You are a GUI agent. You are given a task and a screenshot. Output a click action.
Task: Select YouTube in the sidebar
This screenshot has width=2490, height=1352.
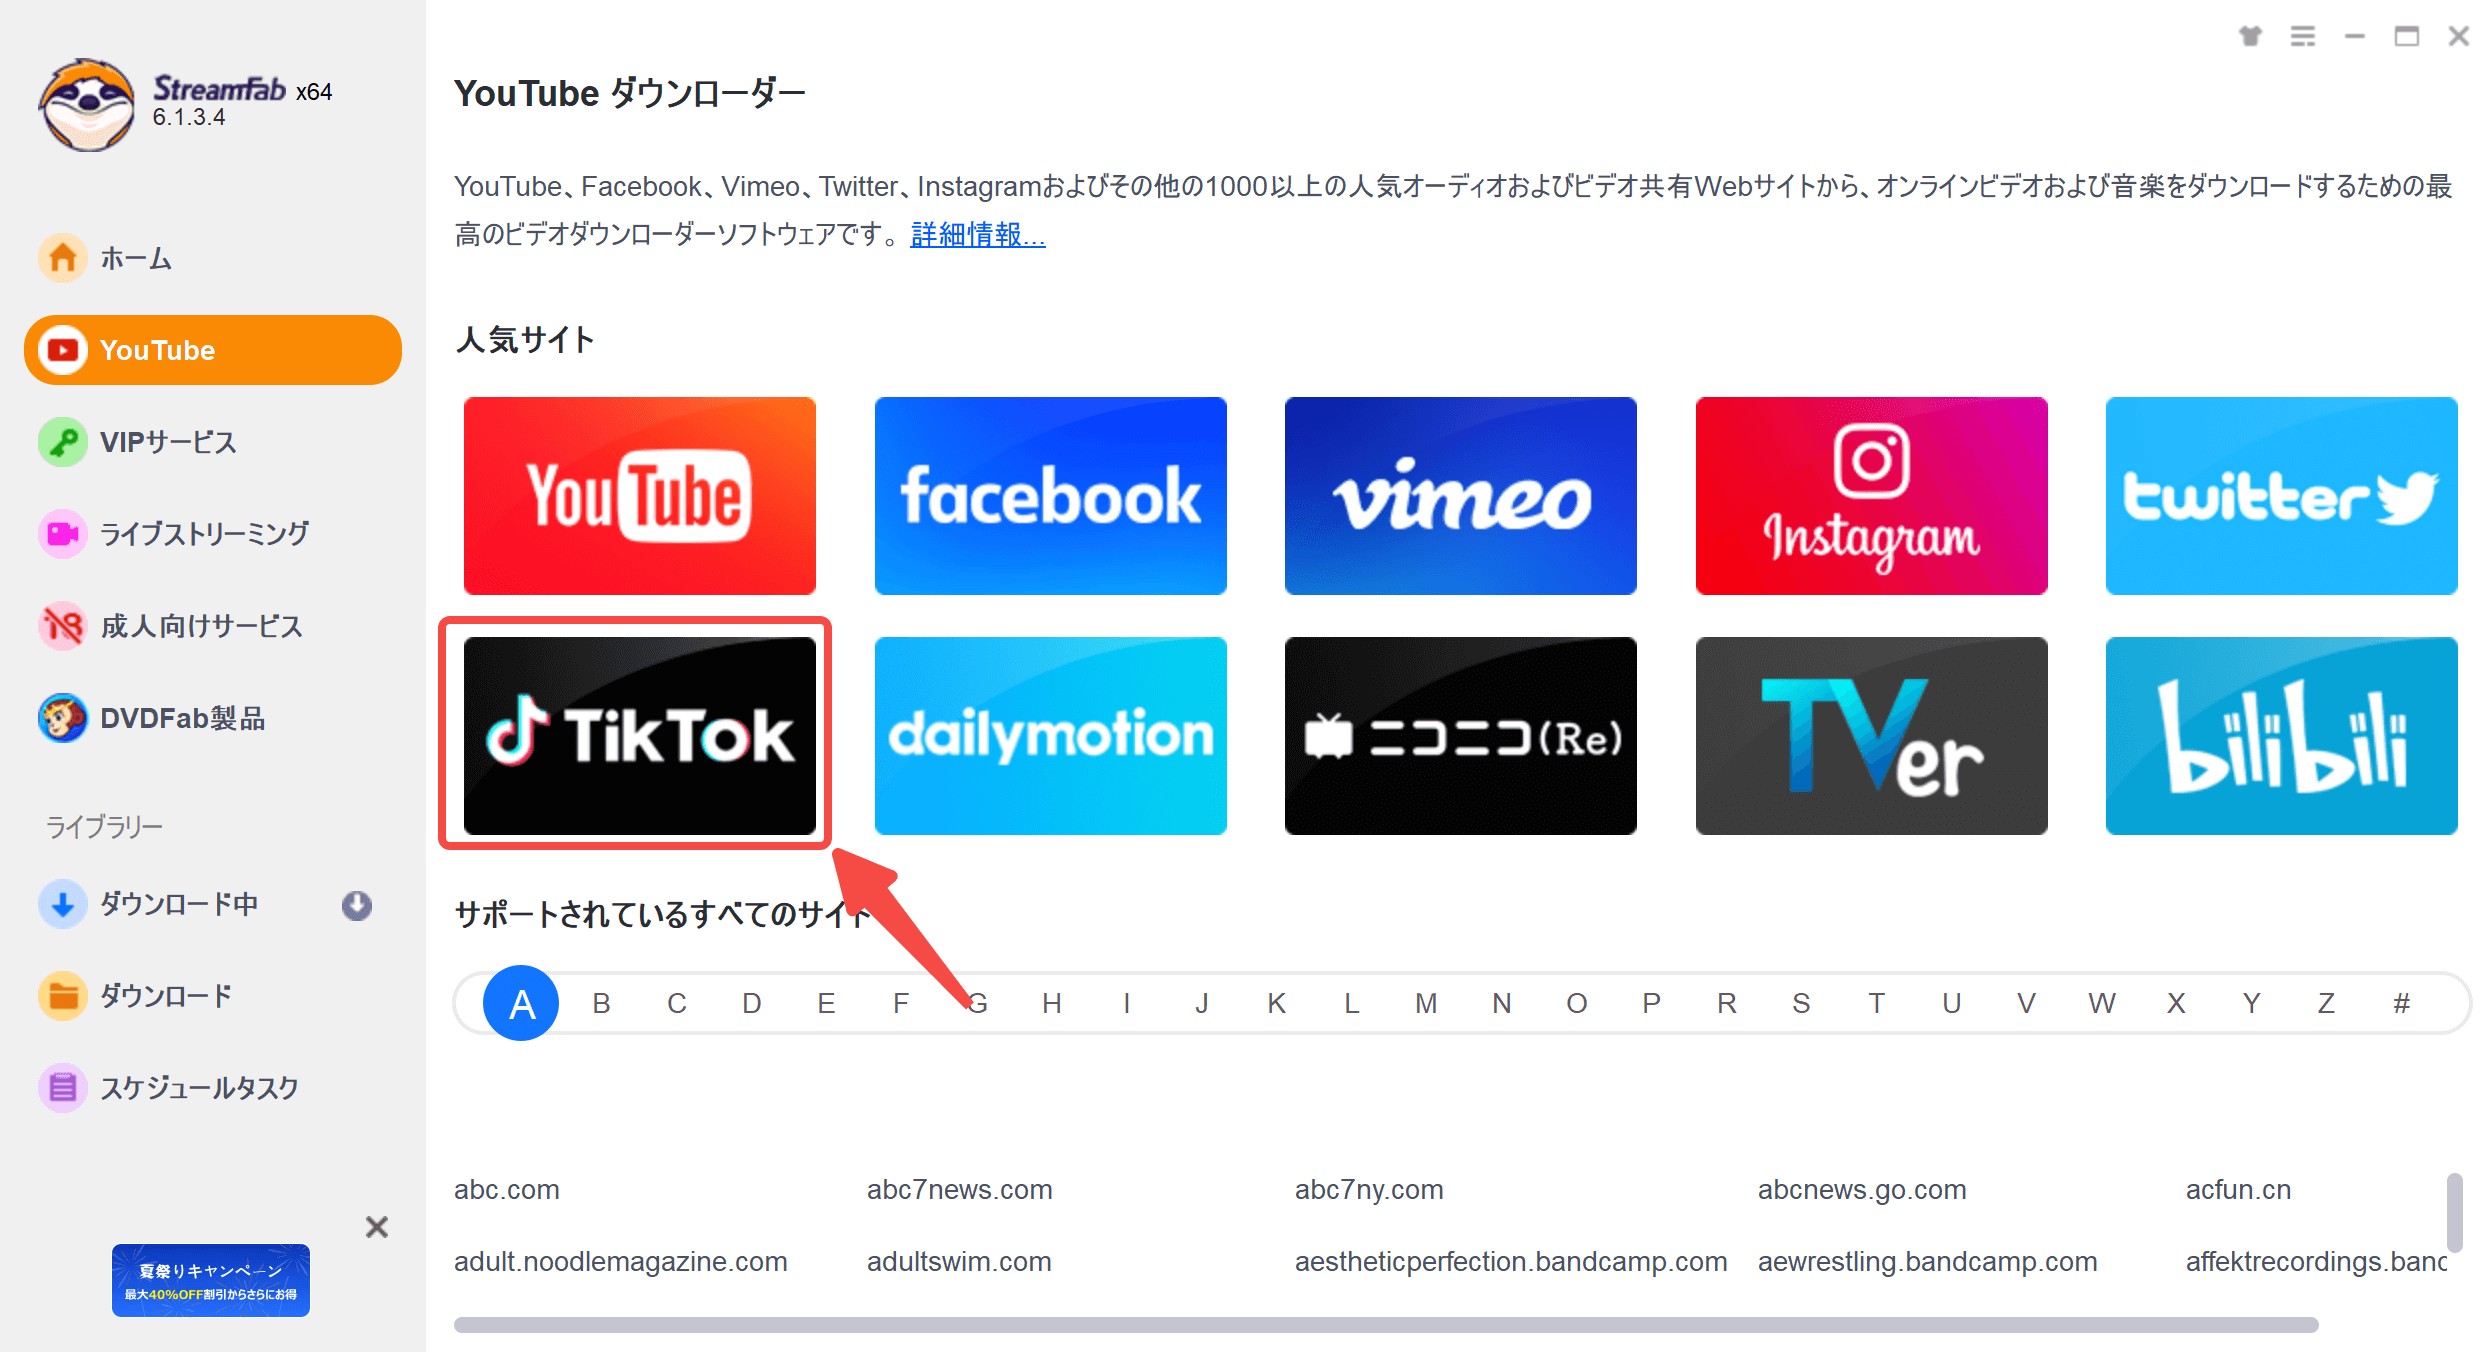click(x=212, y=350)
